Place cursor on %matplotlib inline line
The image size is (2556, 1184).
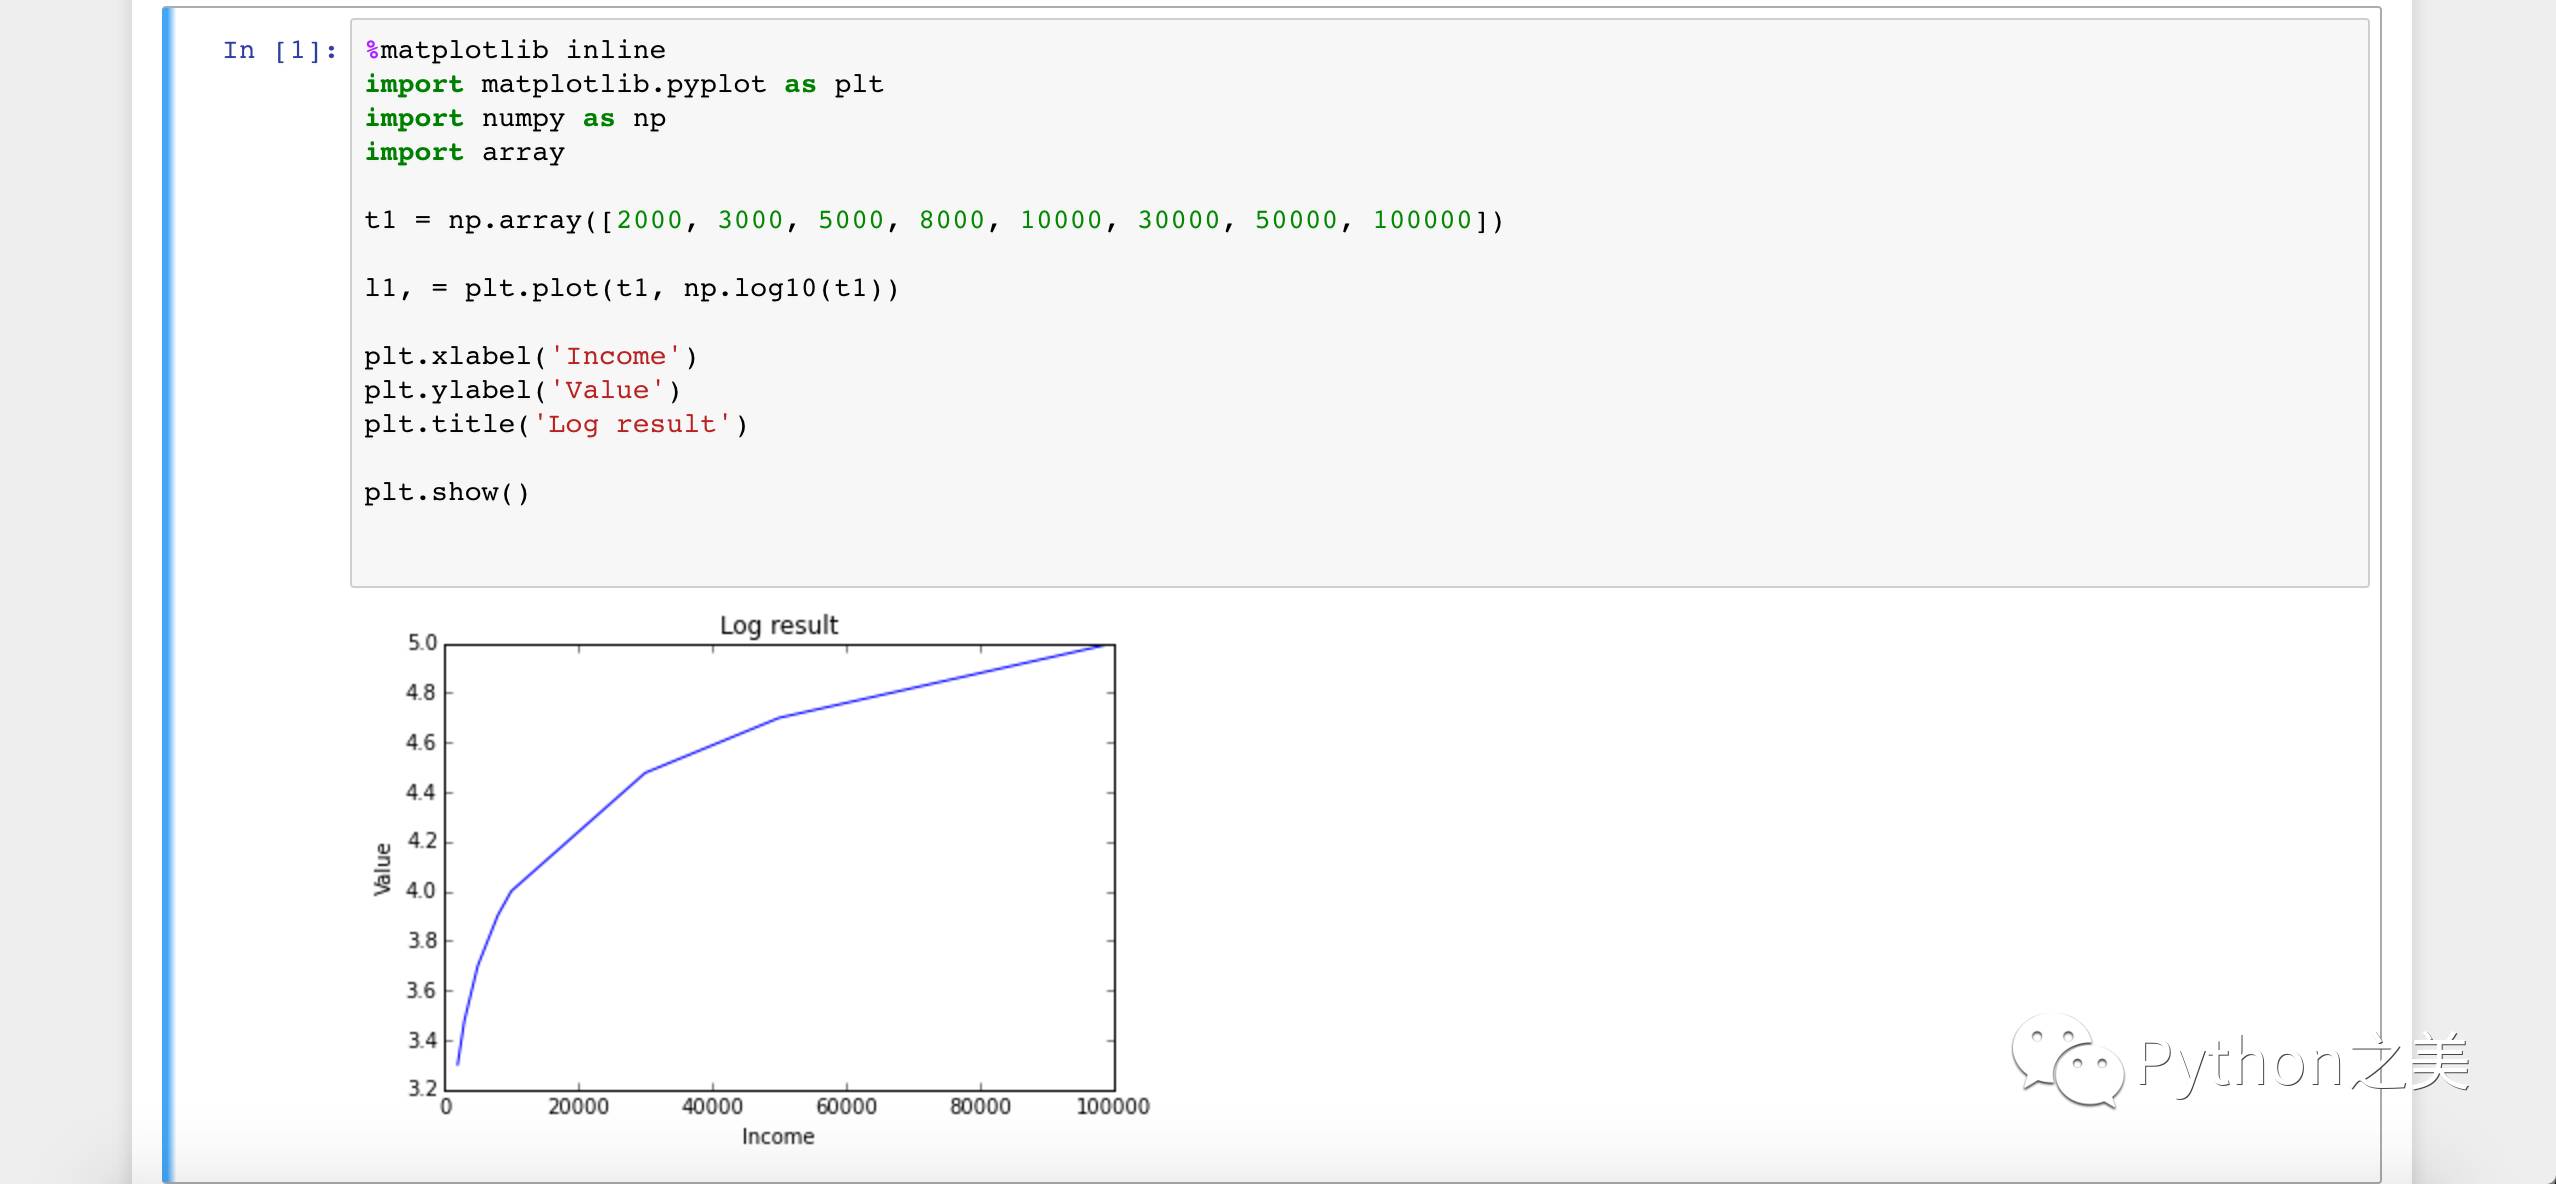515,50
